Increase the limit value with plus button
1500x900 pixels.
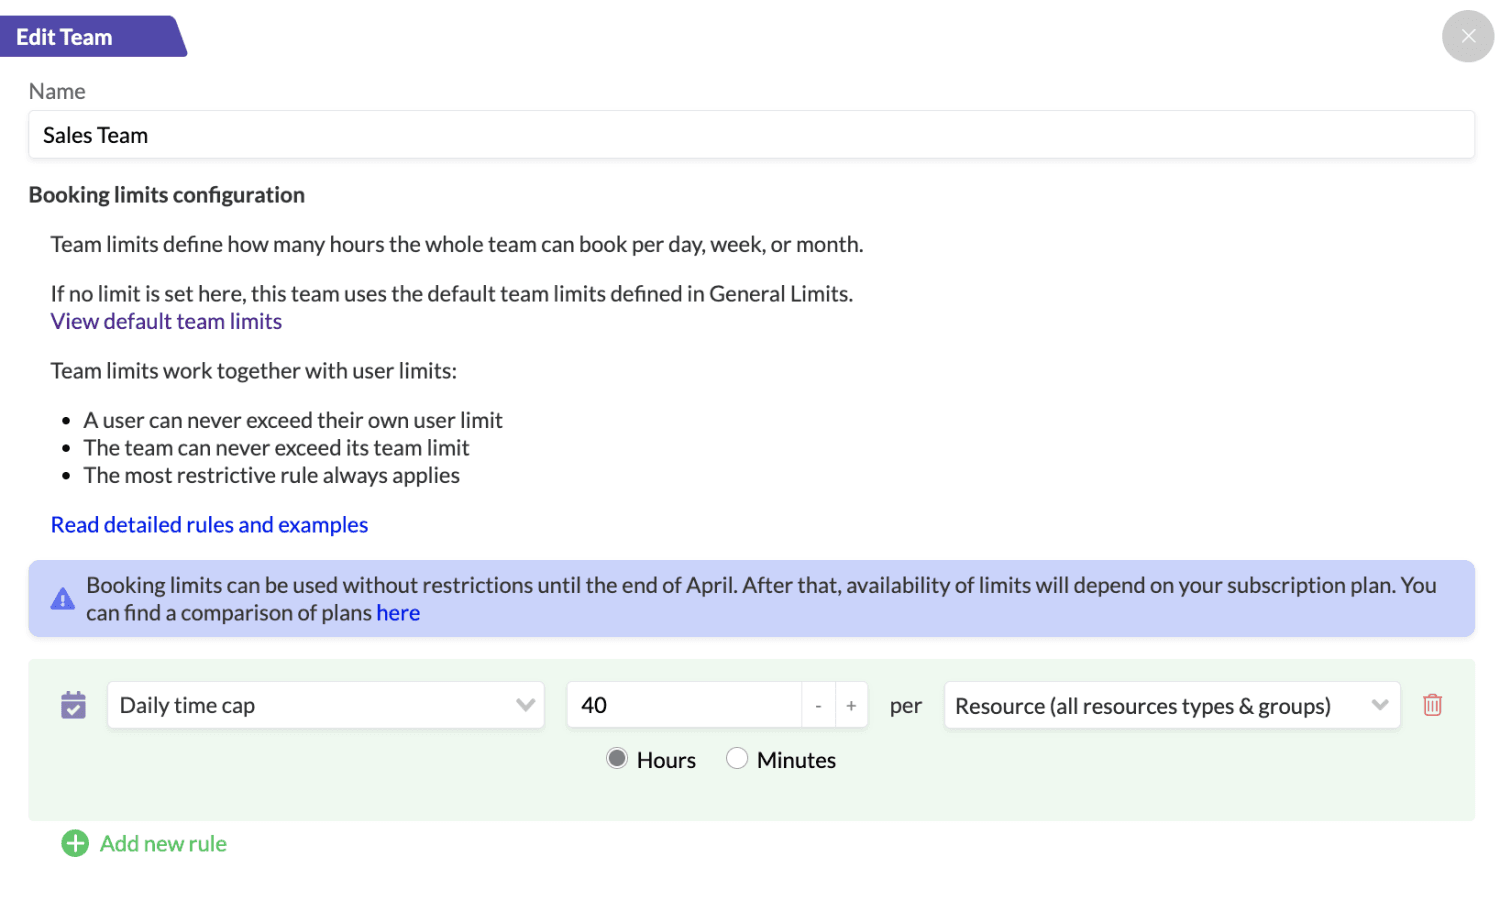click(x=851, y=705)
